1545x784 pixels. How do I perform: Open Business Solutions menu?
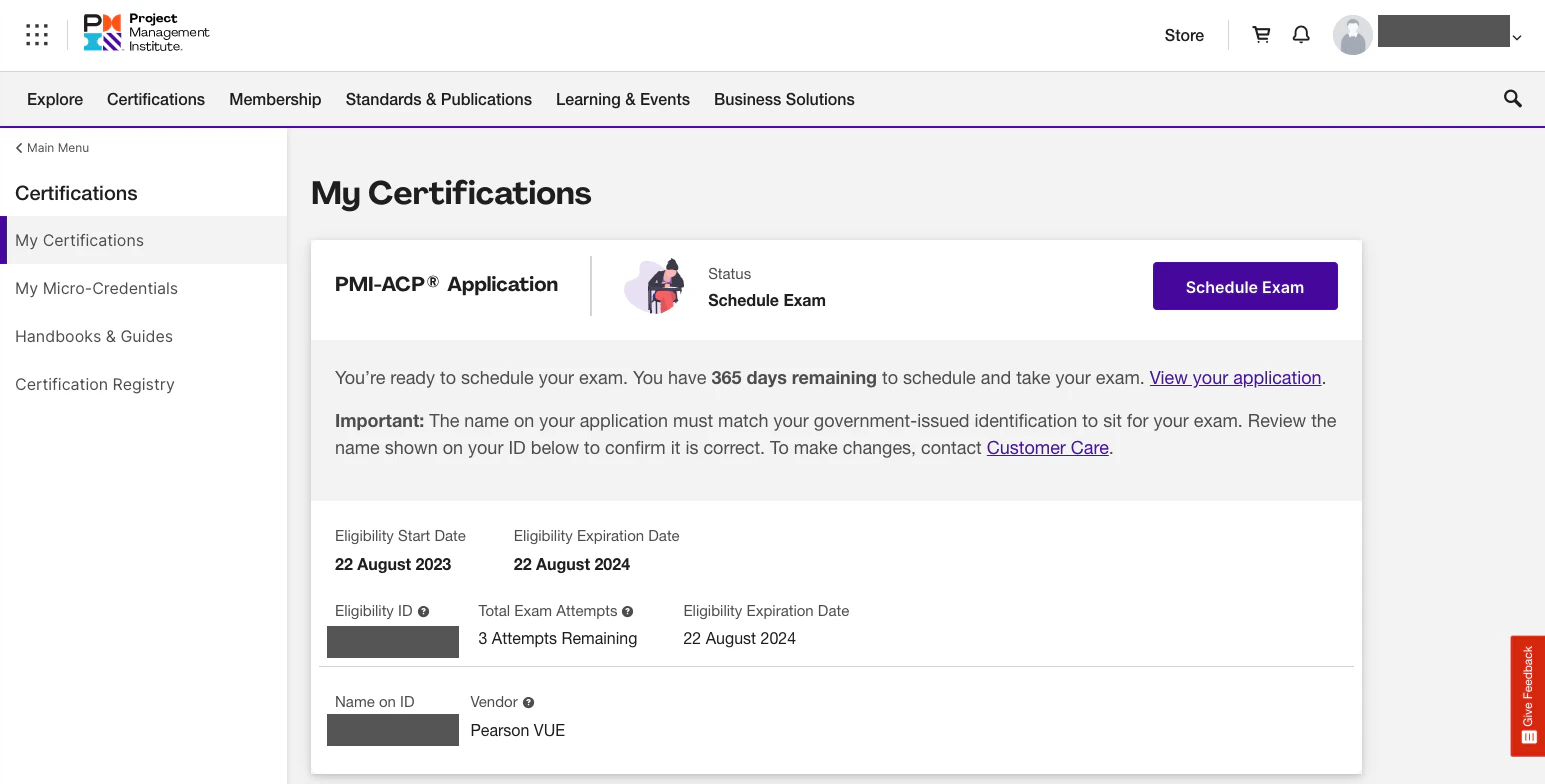784,99
